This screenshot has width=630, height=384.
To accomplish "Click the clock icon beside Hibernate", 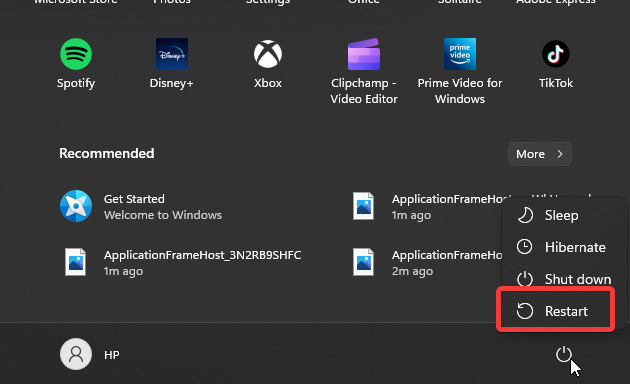I will coord(524,247).
